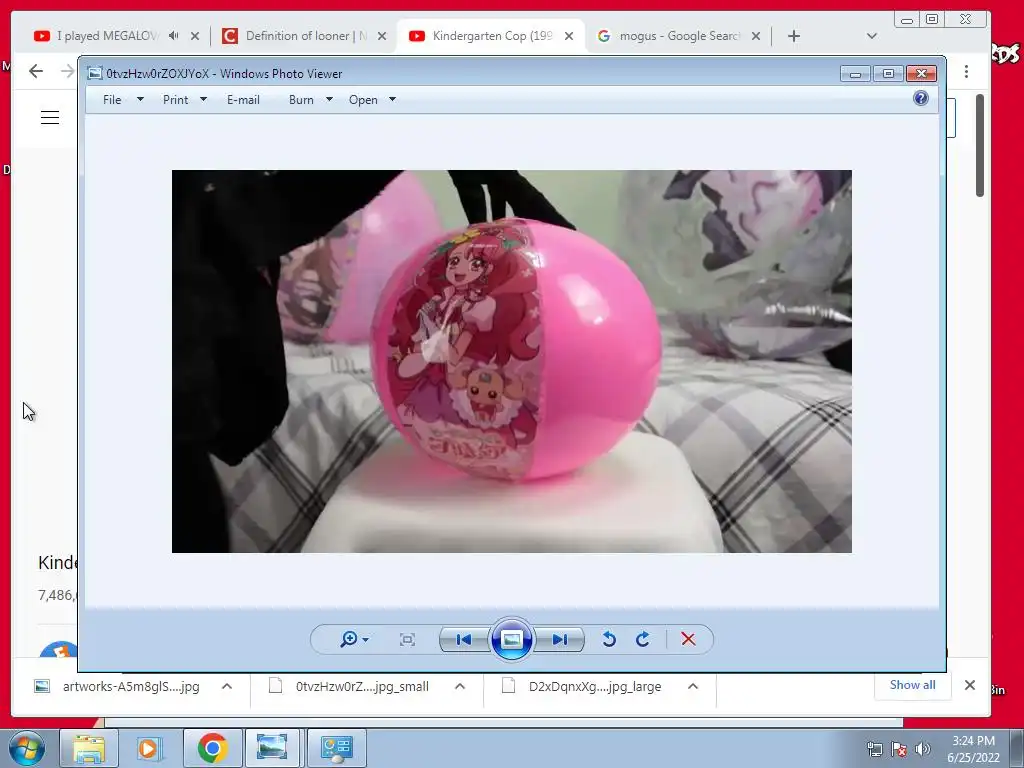The image size is (1024, 768).
Task: Expand options for artworks-A5m8glS download
Action: tap(227, 686)
